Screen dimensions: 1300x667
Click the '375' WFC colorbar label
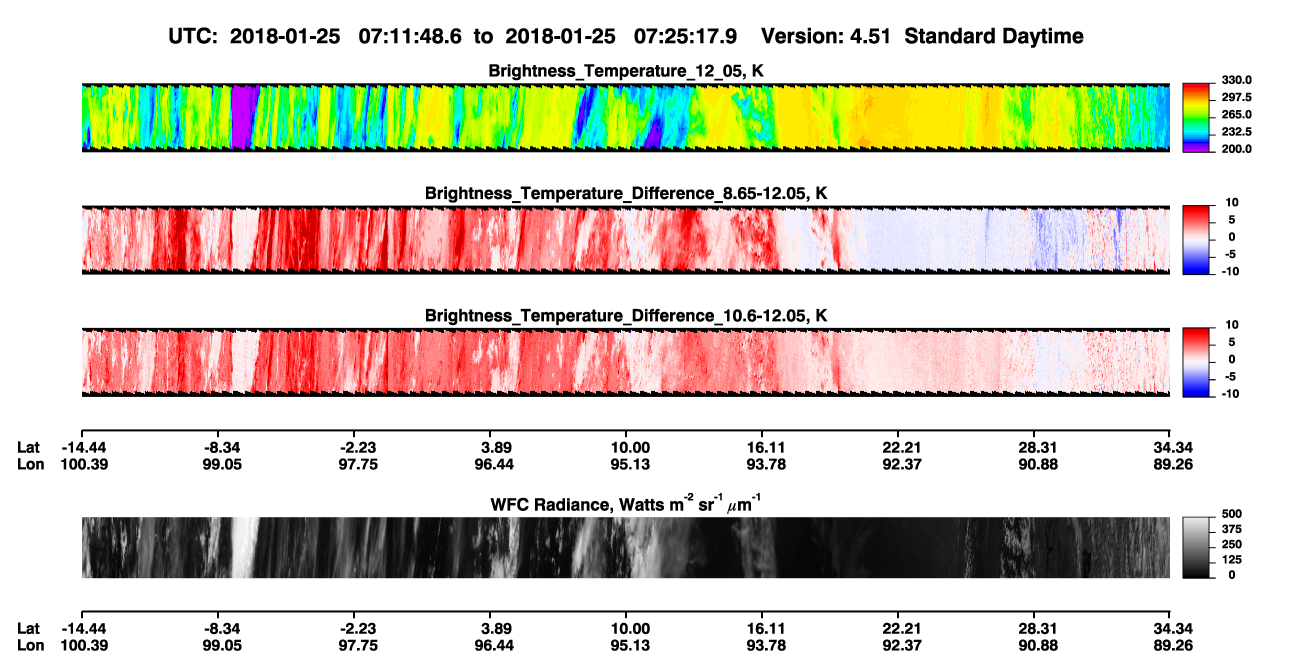pos(1233,529)
